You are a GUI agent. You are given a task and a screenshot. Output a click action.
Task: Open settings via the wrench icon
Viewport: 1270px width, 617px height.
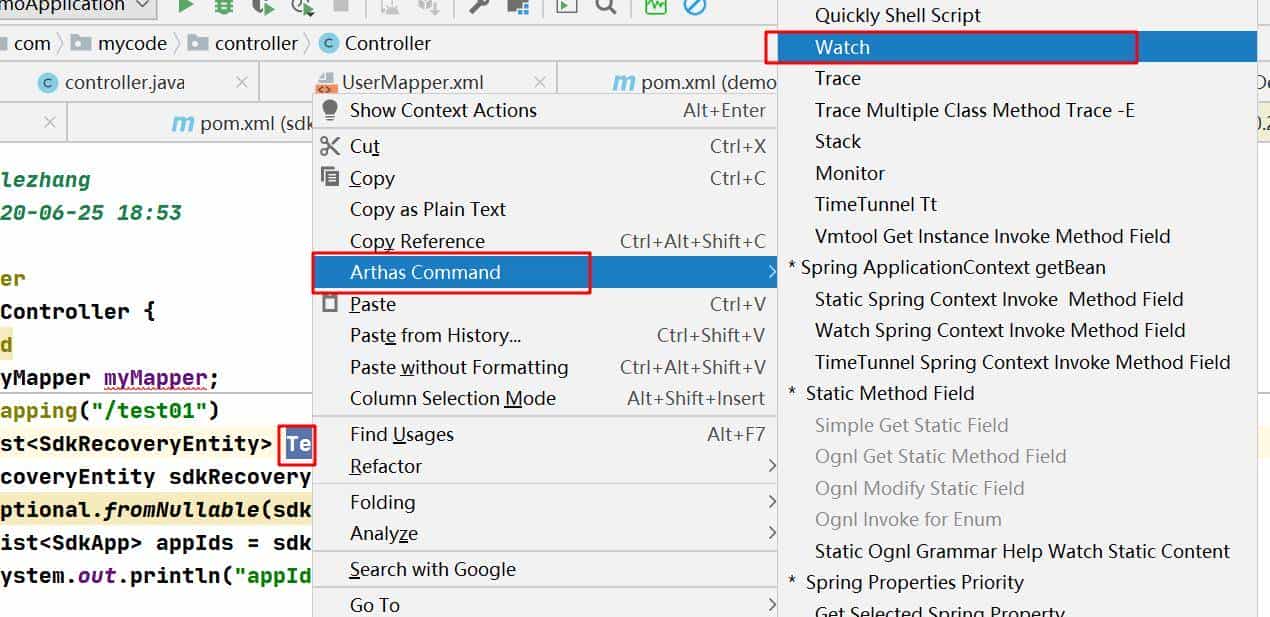tap(480, 7)
